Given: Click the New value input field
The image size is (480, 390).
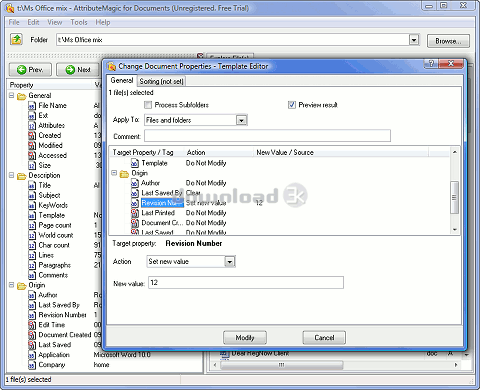Looking at the screenshot, I should coord(246,283).
